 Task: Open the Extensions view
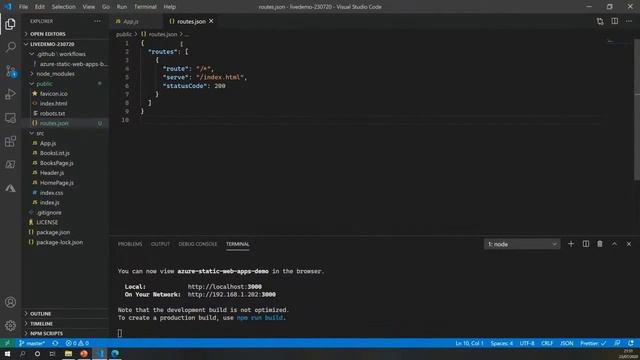point(10,141)
